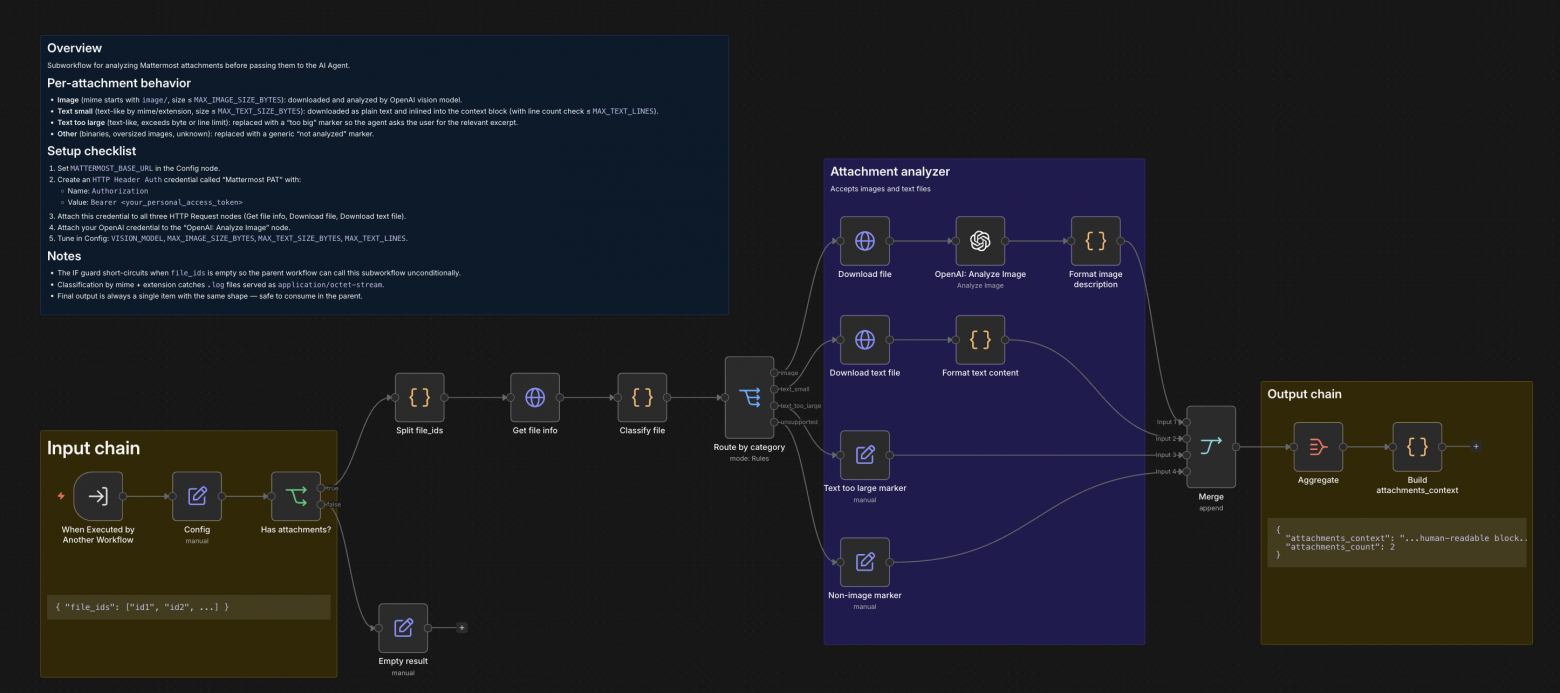Click the 'Tune in Config: VISION_MODEL' checklist step
This screenshot has height=693, width=1560.
pyautogui.click(x=232, y=238)
